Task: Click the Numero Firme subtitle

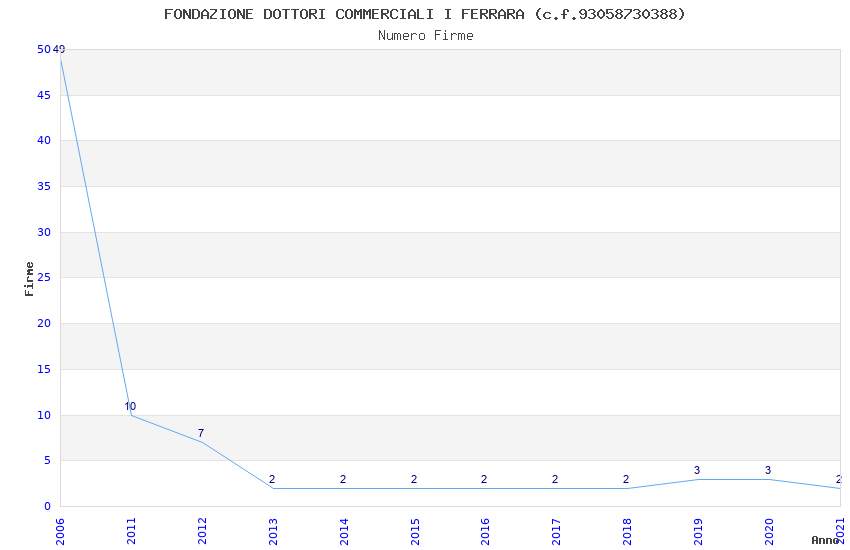Action: pyautogui.click(x=426, y=35)
